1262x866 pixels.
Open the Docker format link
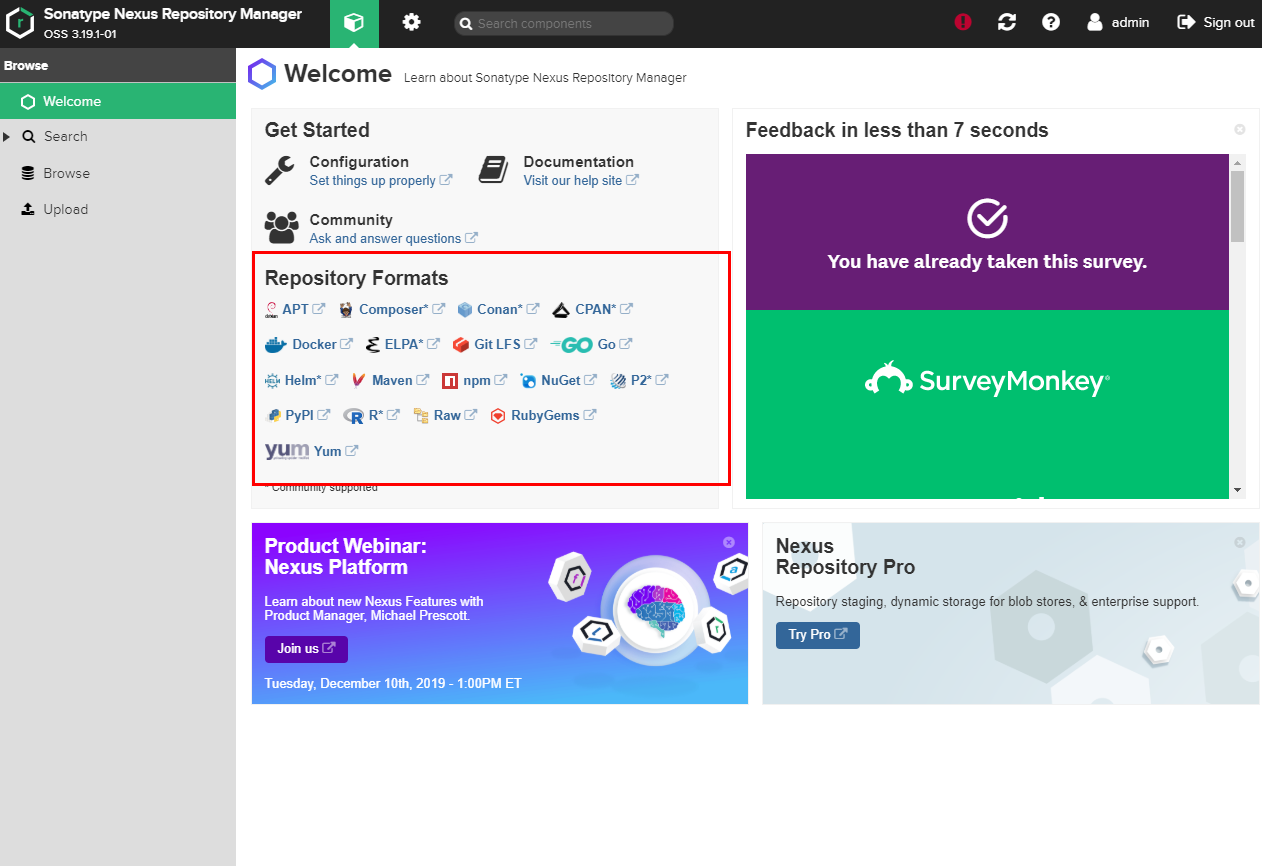[x=322, y=344]
